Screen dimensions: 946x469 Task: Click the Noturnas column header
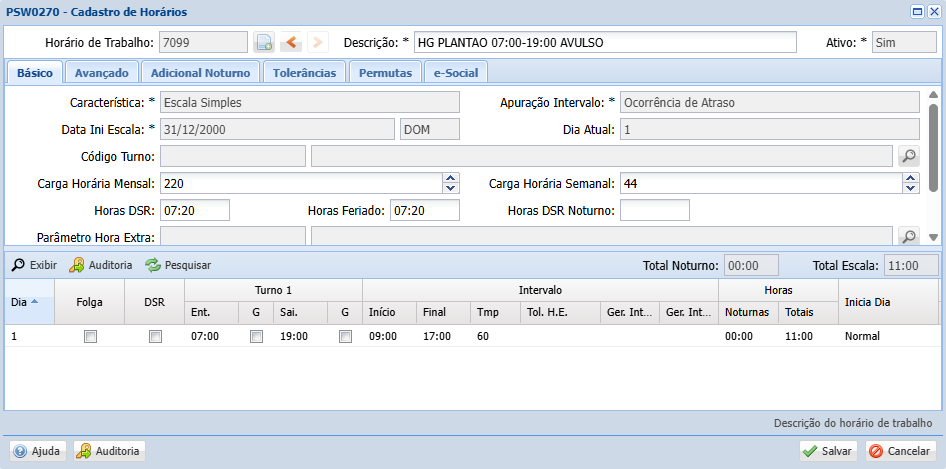click(x=748, y=313)
